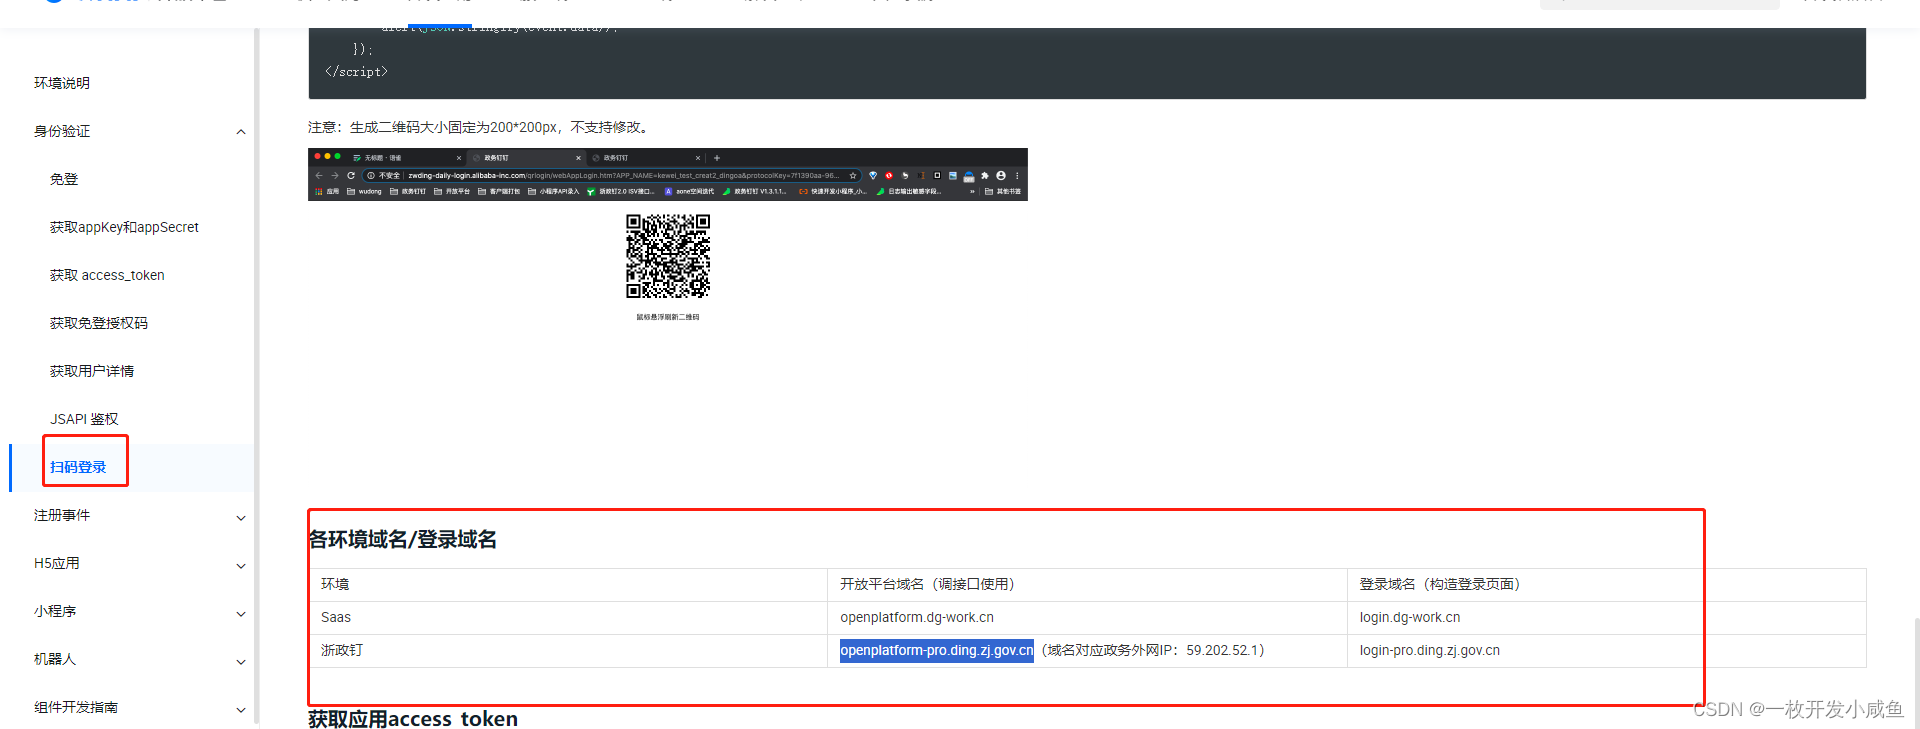The image size is (1920, 729).
Task: Open the 组件开发指南 sidebar heading
Action: [x=76, y=707]
